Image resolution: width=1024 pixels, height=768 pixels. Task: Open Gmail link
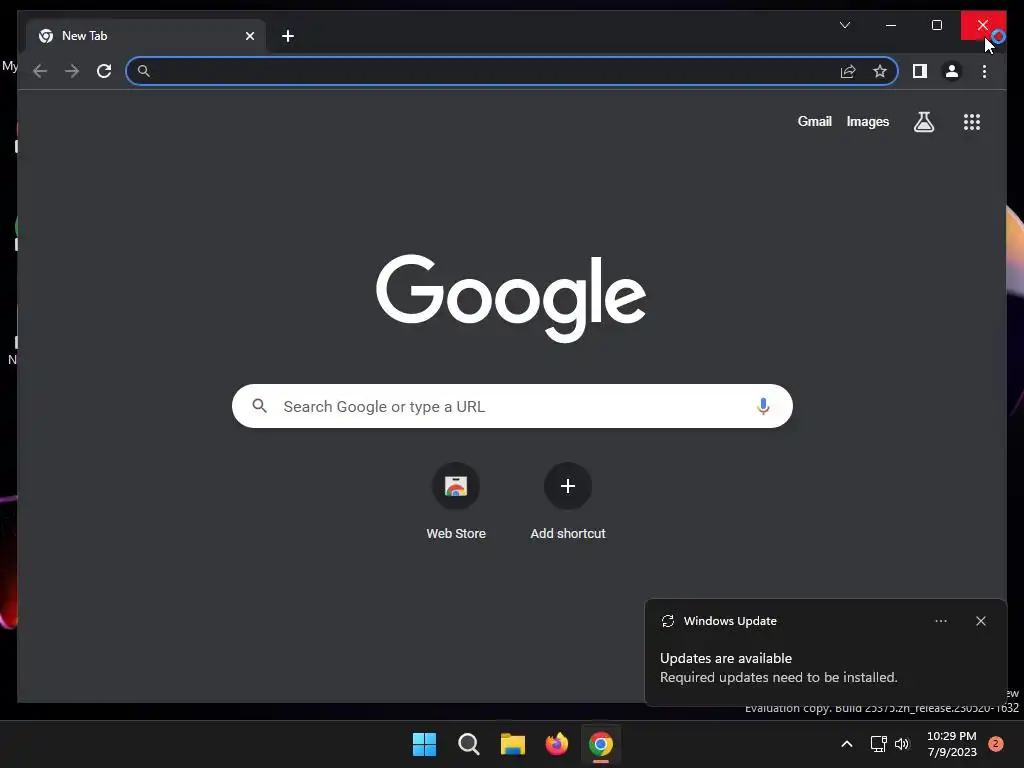point(814,121)
